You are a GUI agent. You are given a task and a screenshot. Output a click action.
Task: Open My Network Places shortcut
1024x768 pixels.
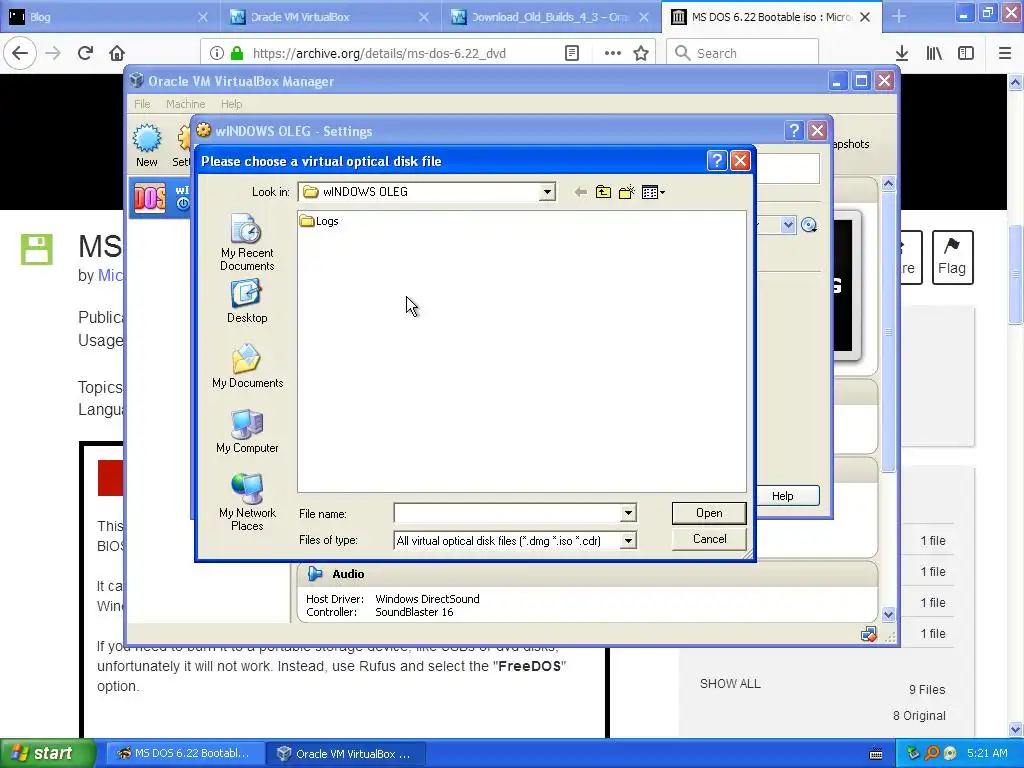[x=247, y=502]
